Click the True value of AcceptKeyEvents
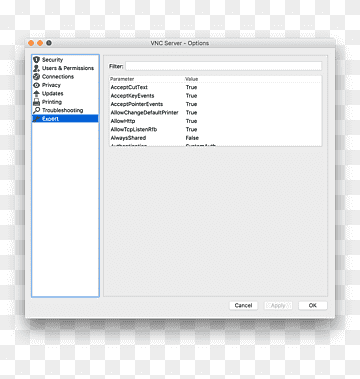Viewport: 360px width, 379px height. [x=192, y=96]
